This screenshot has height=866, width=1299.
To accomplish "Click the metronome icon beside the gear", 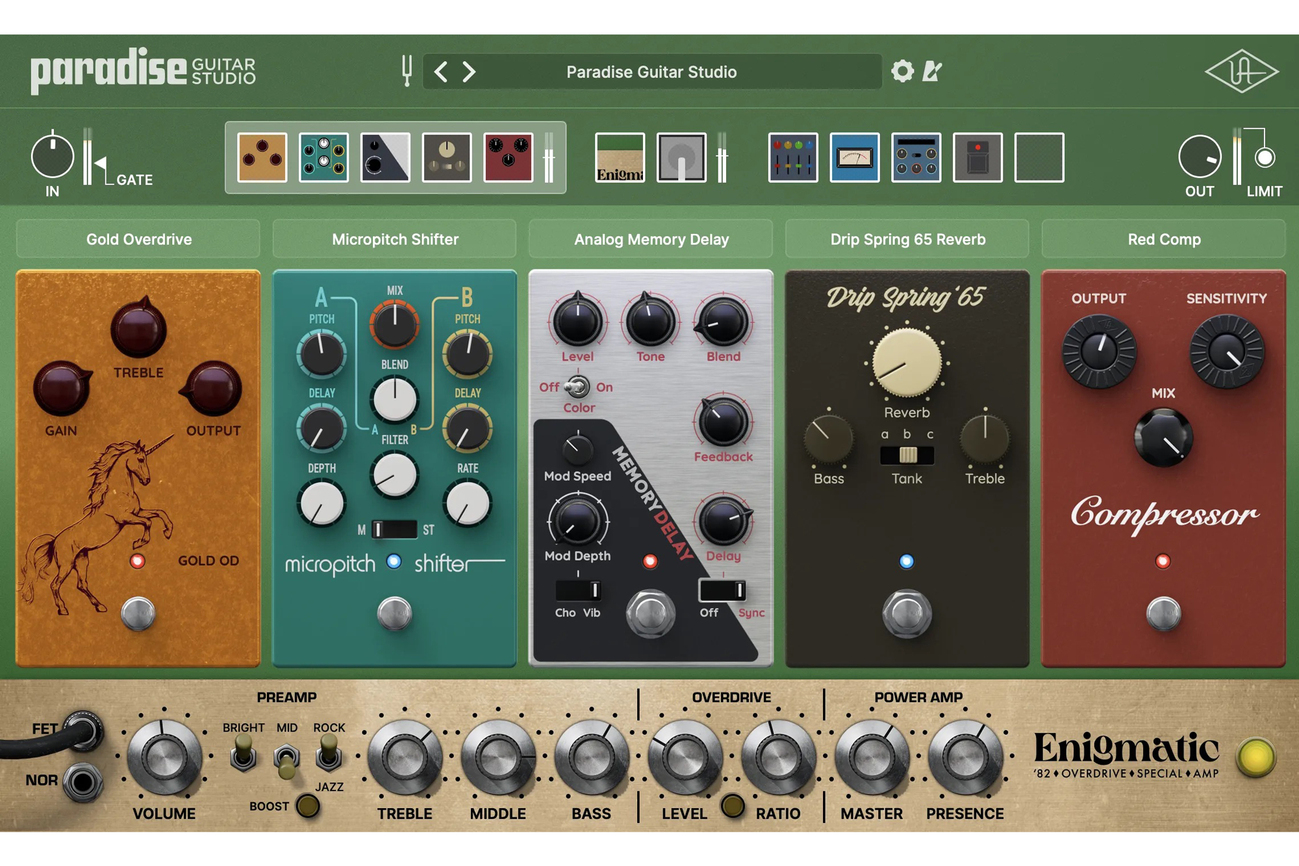I will [932, 71].
